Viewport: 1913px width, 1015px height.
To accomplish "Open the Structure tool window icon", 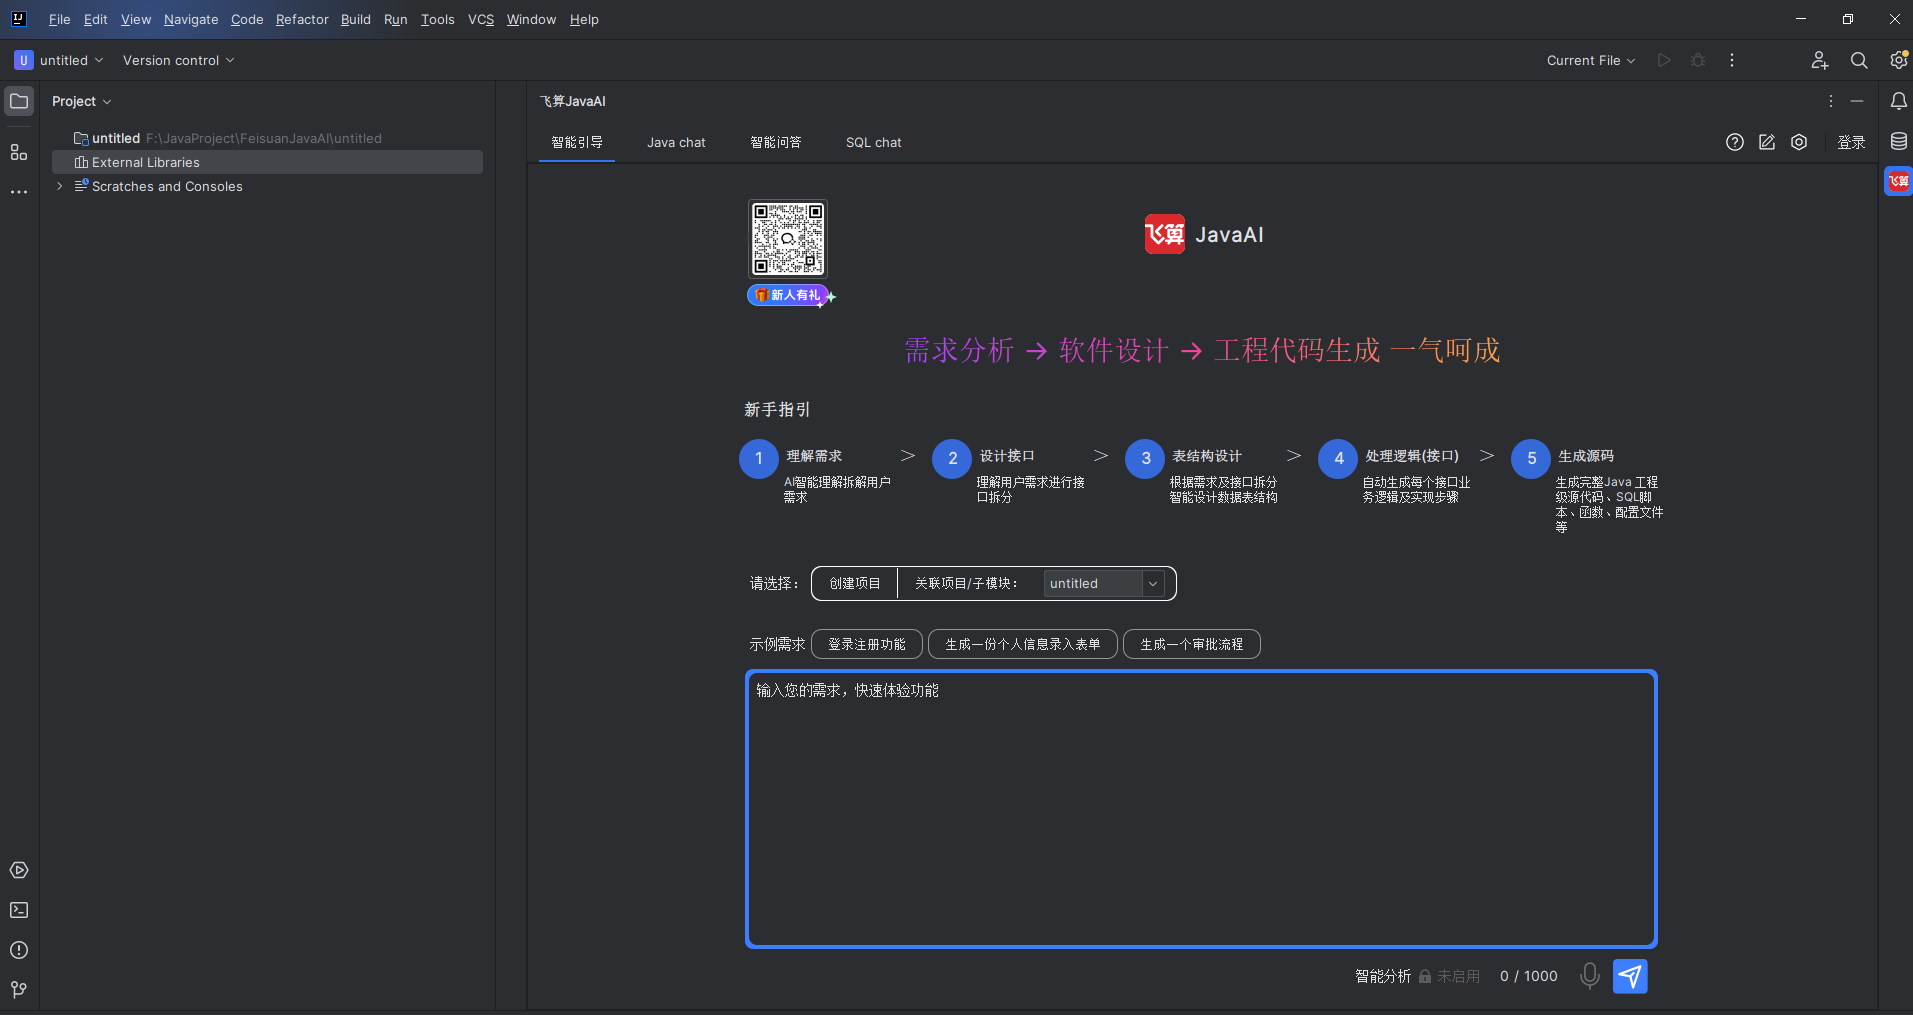I will pos(19,152).
